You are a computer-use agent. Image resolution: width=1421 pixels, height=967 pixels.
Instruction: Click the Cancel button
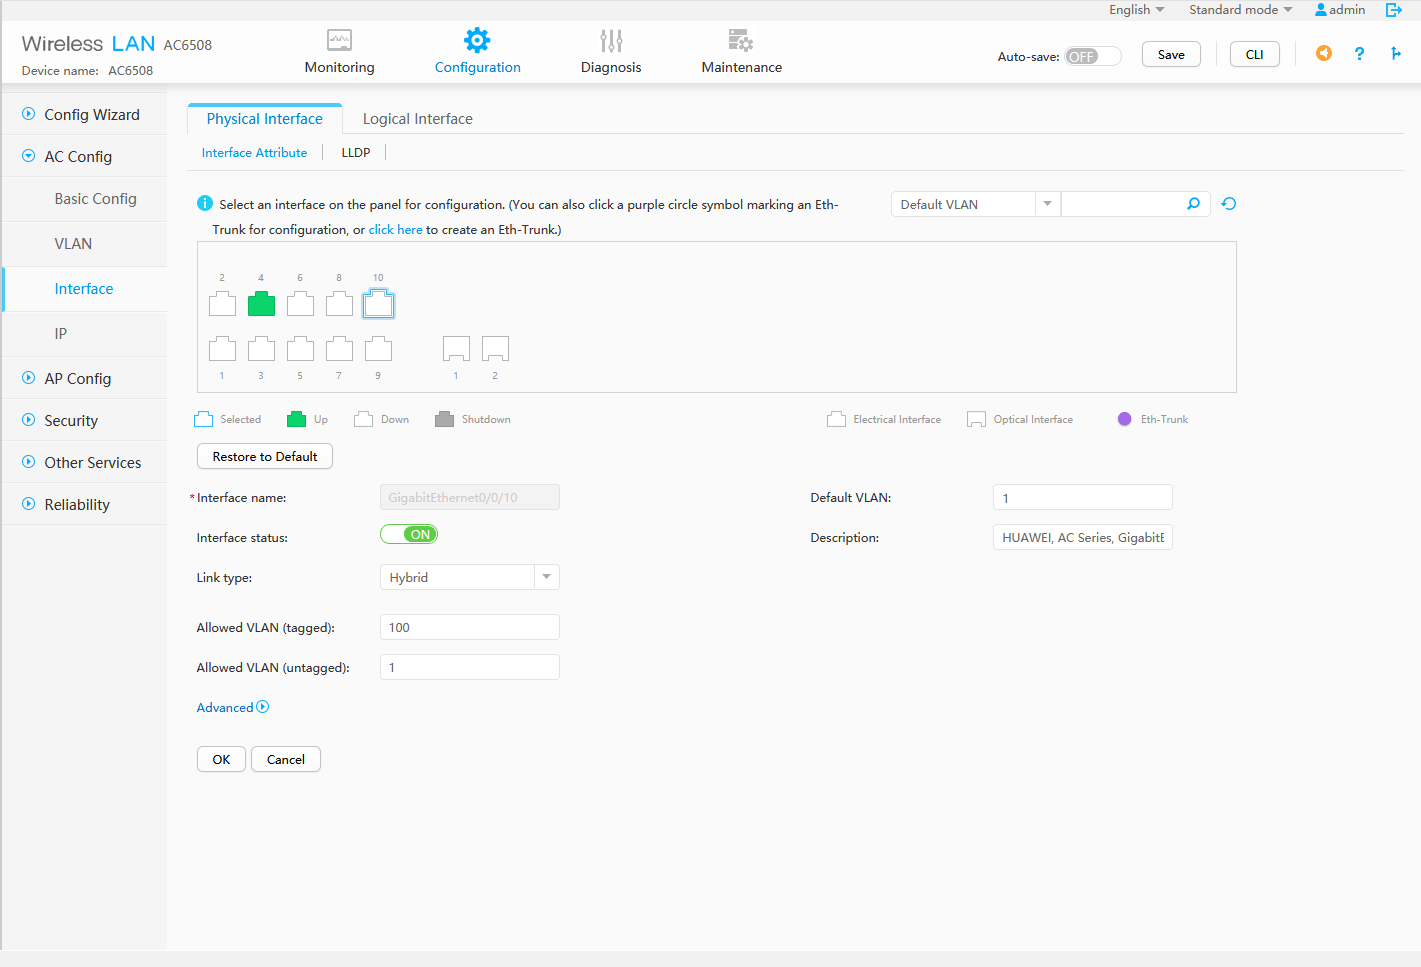tap(286, 759)
